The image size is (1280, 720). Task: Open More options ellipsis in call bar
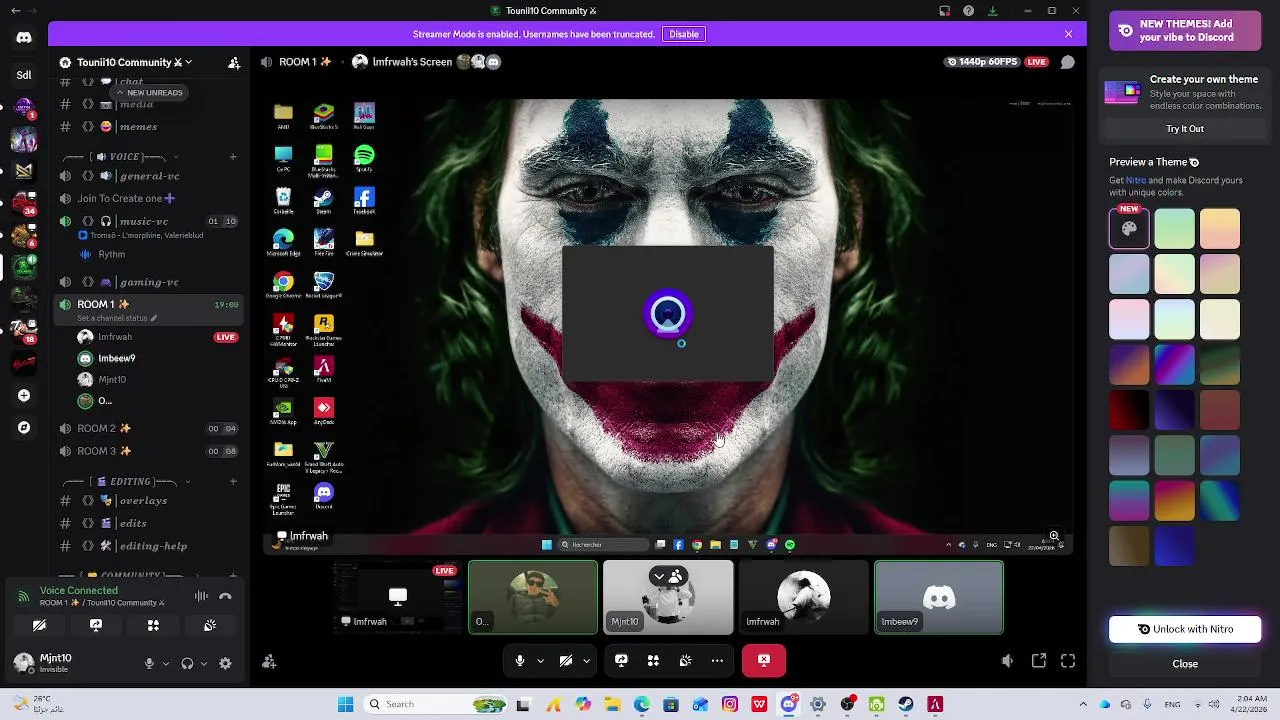717,660
